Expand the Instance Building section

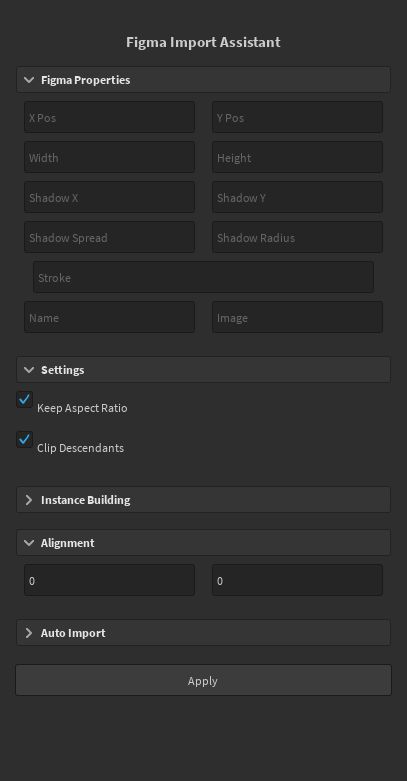[x=203, y=500]
